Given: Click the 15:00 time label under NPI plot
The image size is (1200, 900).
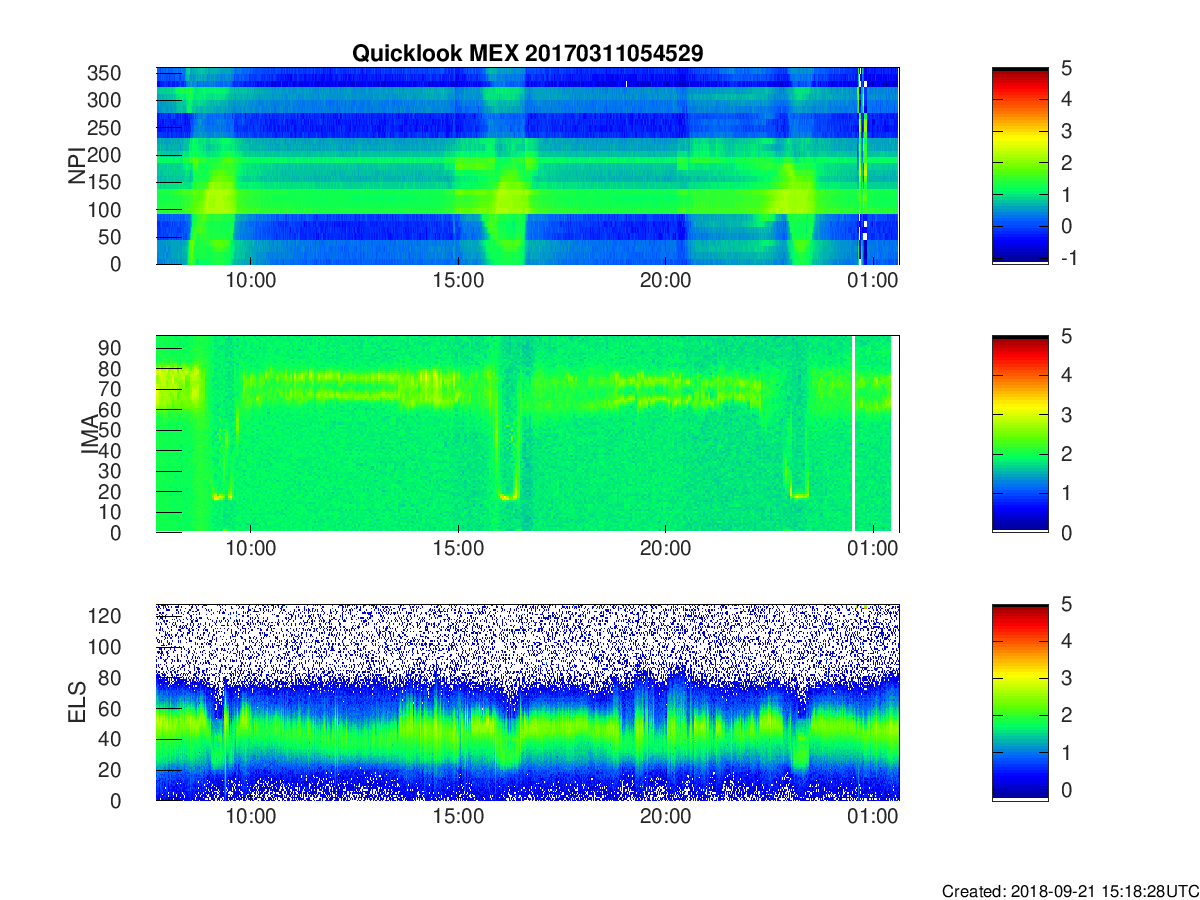Looking at the screenshot, I should (458, 282).
